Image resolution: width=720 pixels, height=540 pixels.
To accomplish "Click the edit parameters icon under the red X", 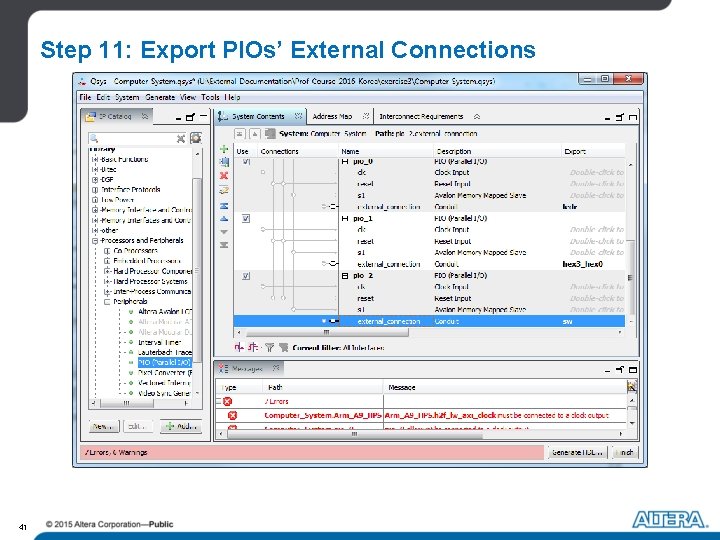I will 224,190.
